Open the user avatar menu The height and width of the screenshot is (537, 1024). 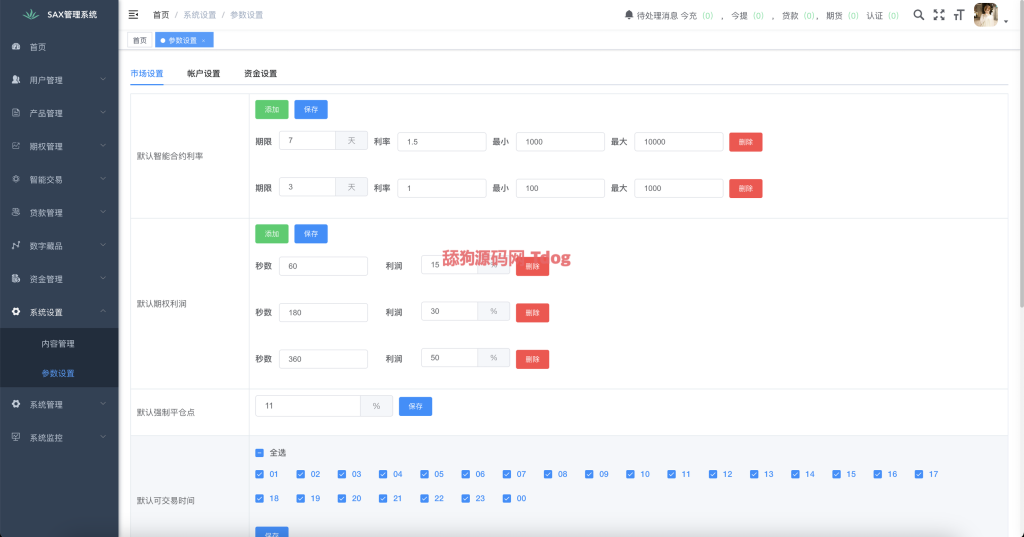click(988, 15)
